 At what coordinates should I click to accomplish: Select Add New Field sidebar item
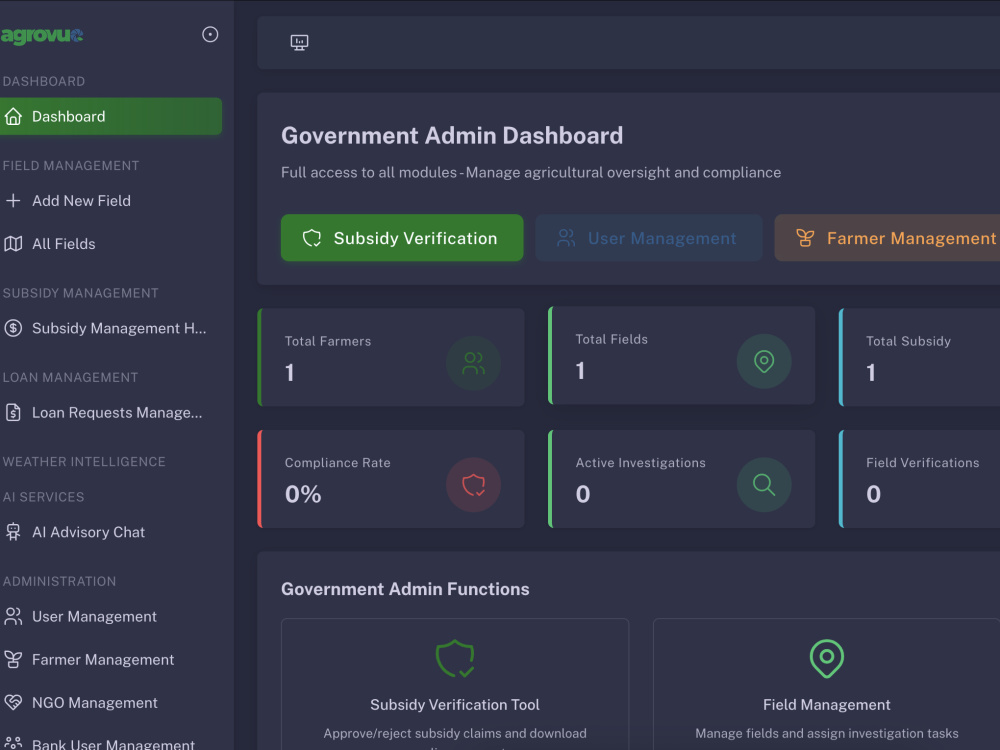click(111, 201)
